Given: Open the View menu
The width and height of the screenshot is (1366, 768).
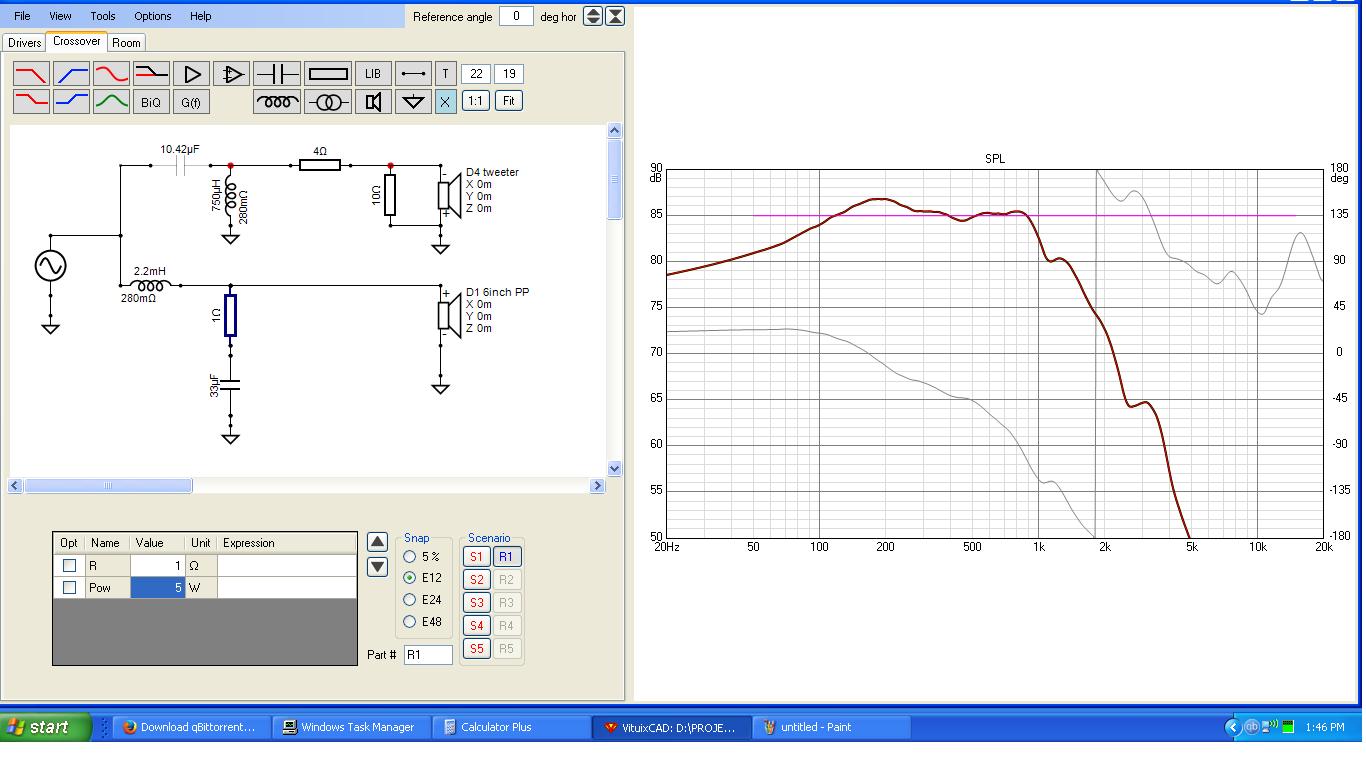Looking at the screenshot, I should point(60,16).
